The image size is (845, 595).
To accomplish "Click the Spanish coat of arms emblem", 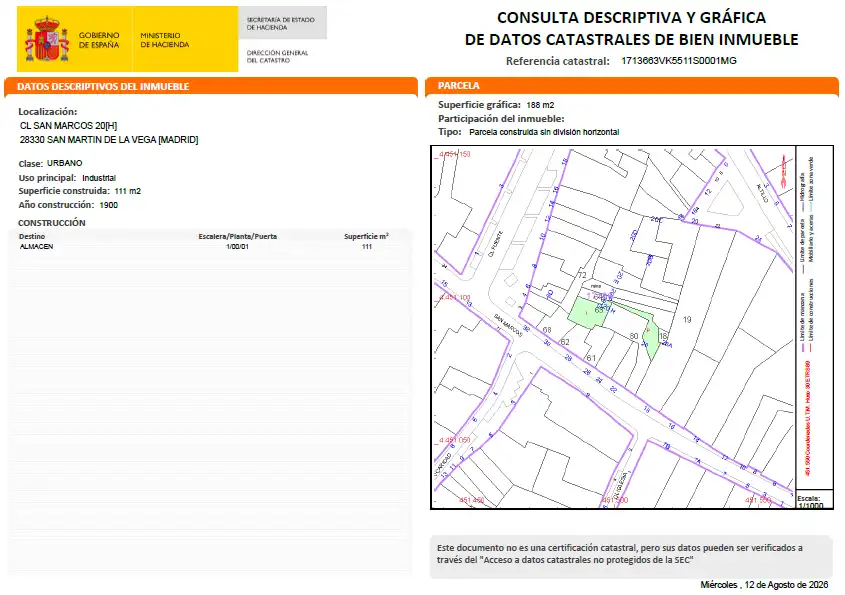I will (47, 39).
